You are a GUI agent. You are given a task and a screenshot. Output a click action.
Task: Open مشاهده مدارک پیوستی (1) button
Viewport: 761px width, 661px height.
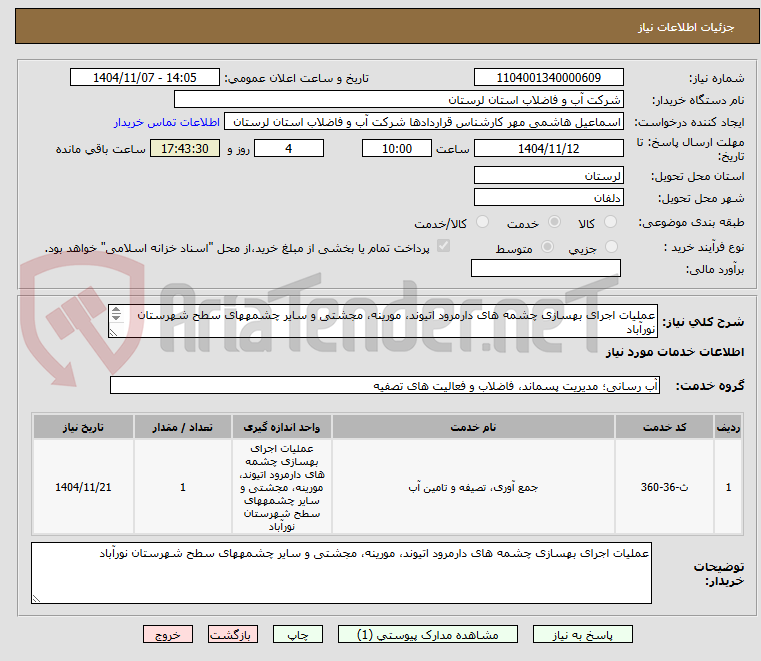click(428, 634)
